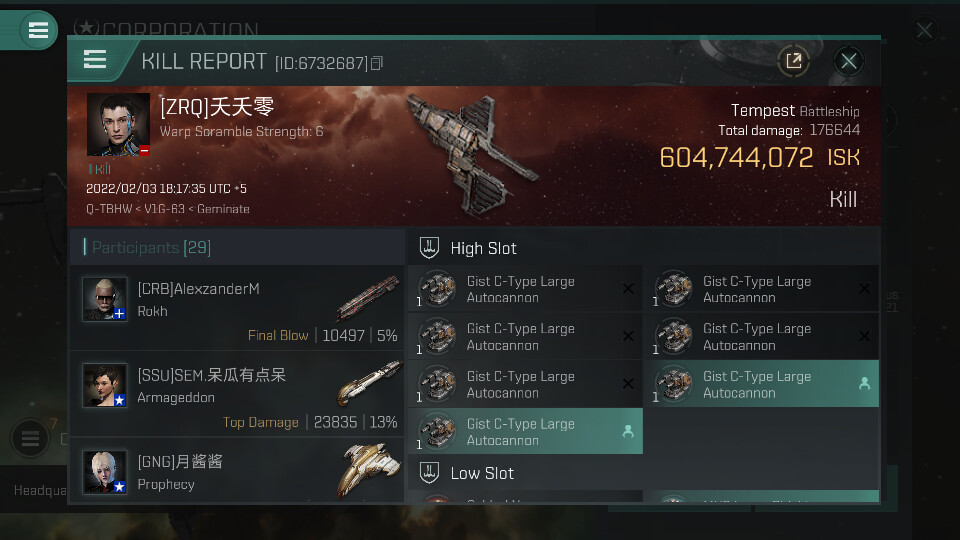
Task: Select the highlighted autocannon in left column
Action: click(x=525, y=432)
